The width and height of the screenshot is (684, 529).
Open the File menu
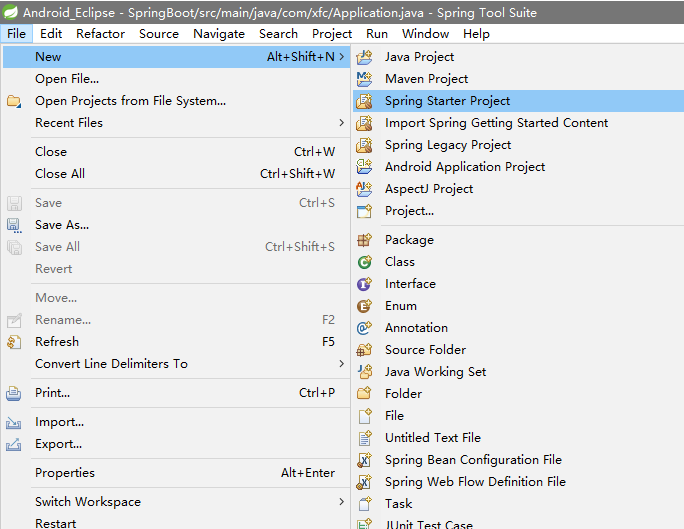(17, 34)
